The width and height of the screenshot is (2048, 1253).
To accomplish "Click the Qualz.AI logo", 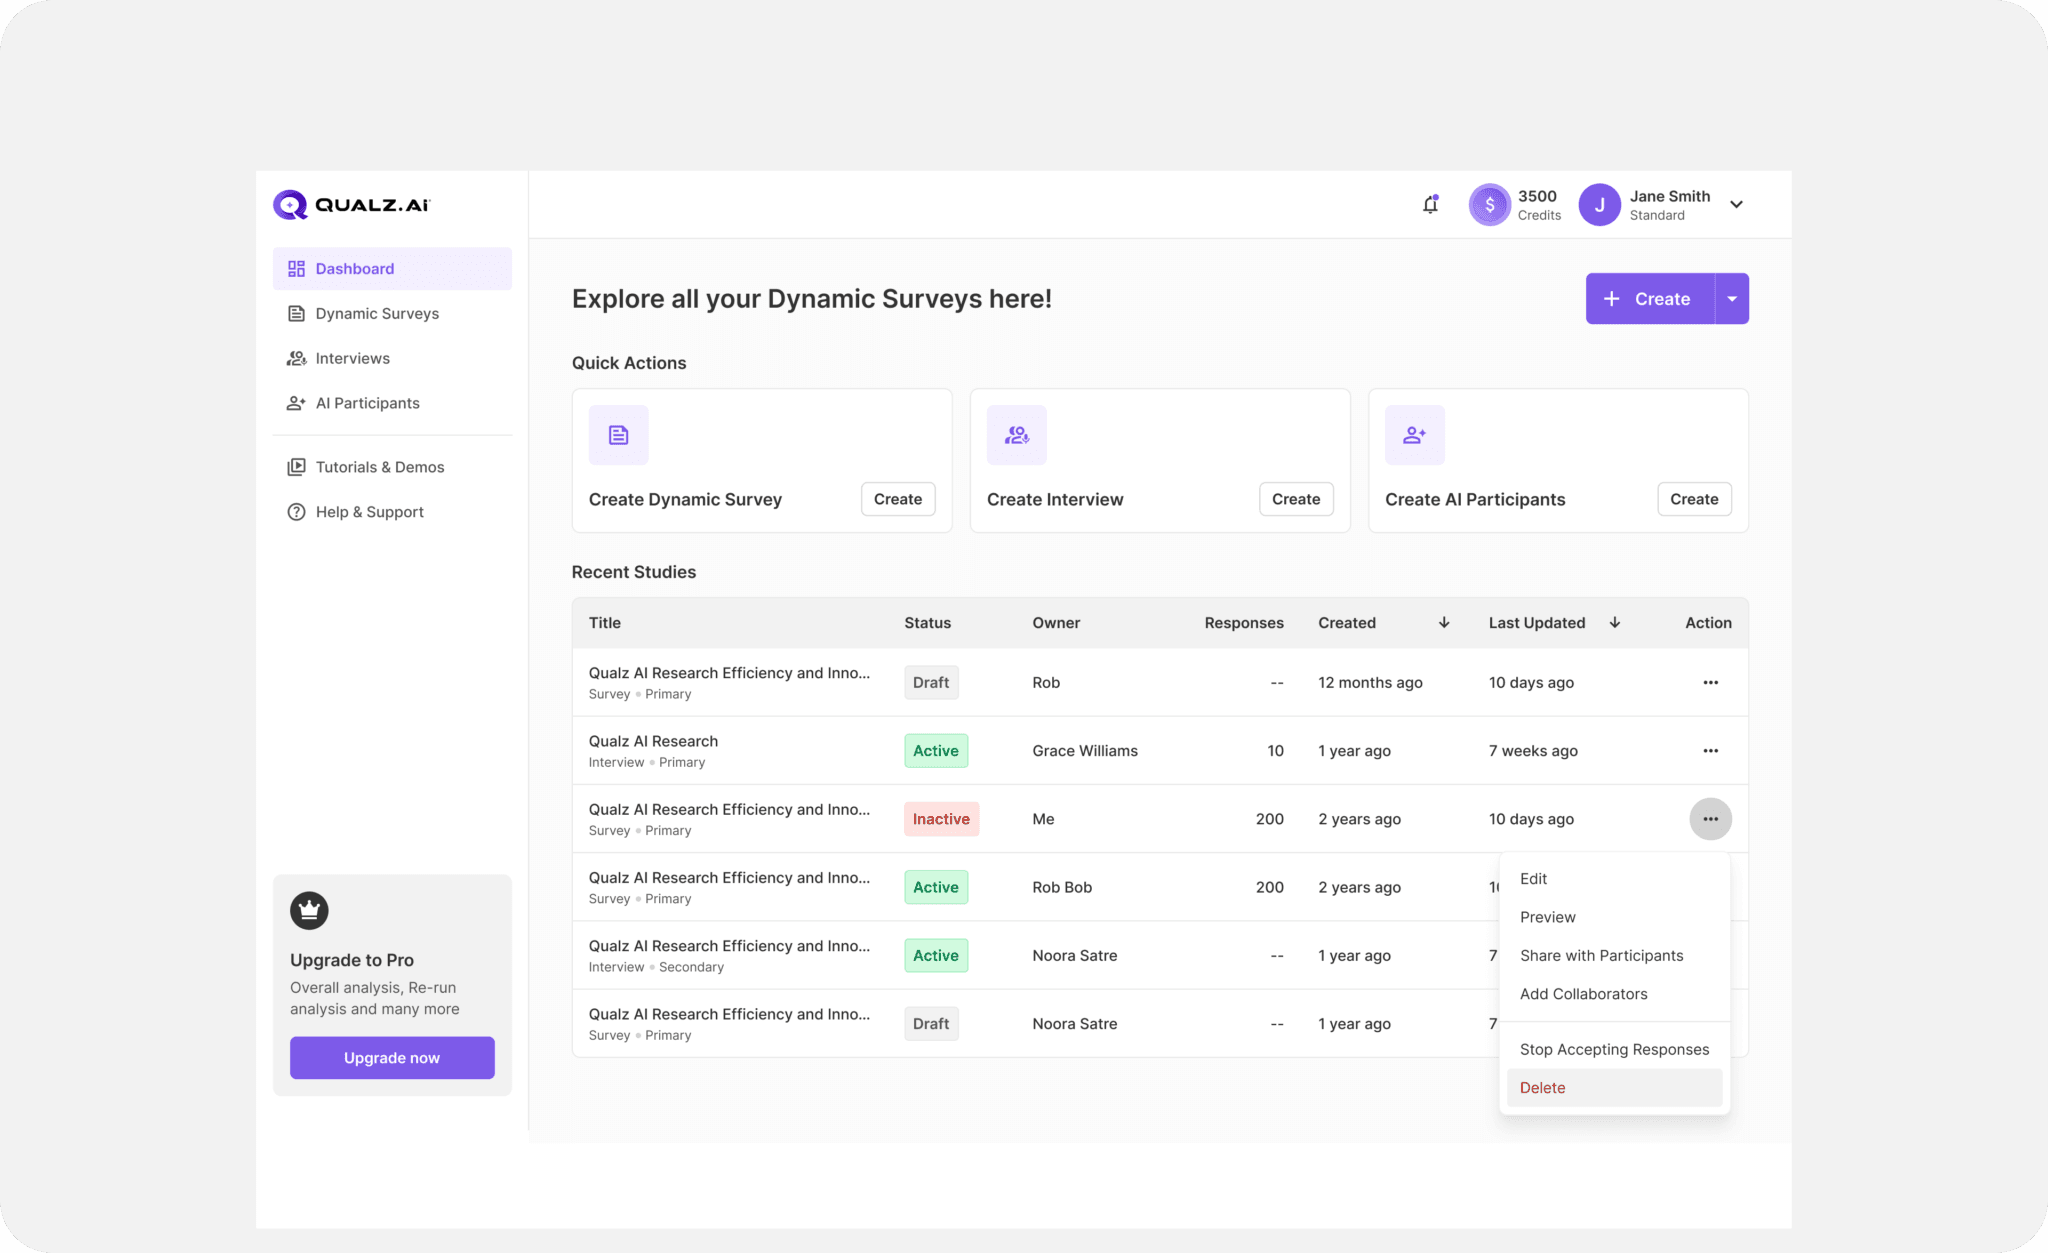I will click(352, 204).
